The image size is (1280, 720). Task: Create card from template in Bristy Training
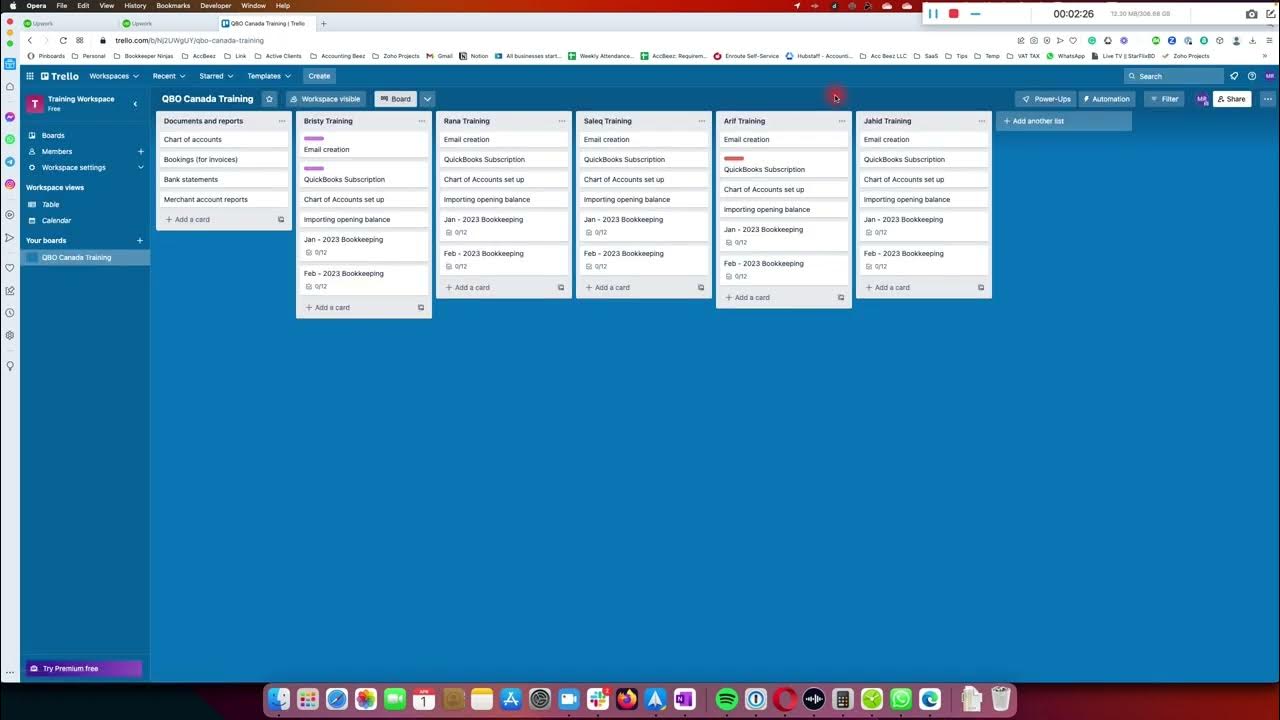tap(421, 307)
